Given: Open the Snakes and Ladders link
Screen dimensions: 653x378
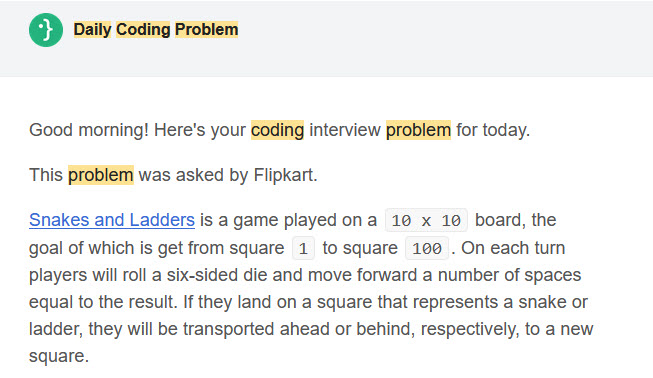Looking at the screenshot, I should coord(112,220).
